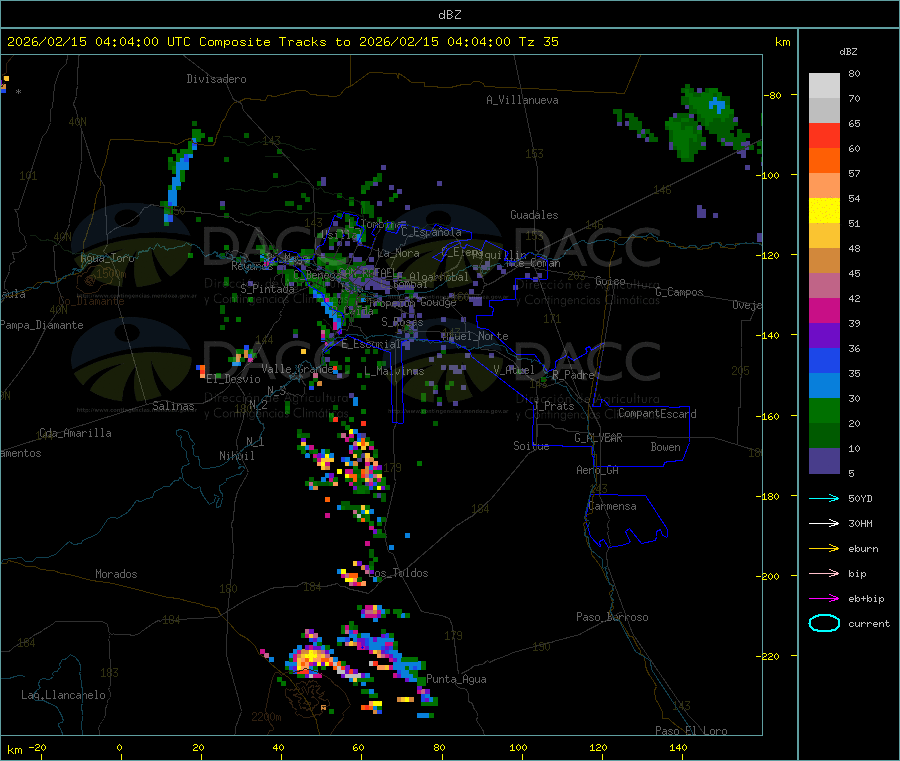Click the 'Bowen' map label
This screenshot has width=900, height=761.
(665, 447)
